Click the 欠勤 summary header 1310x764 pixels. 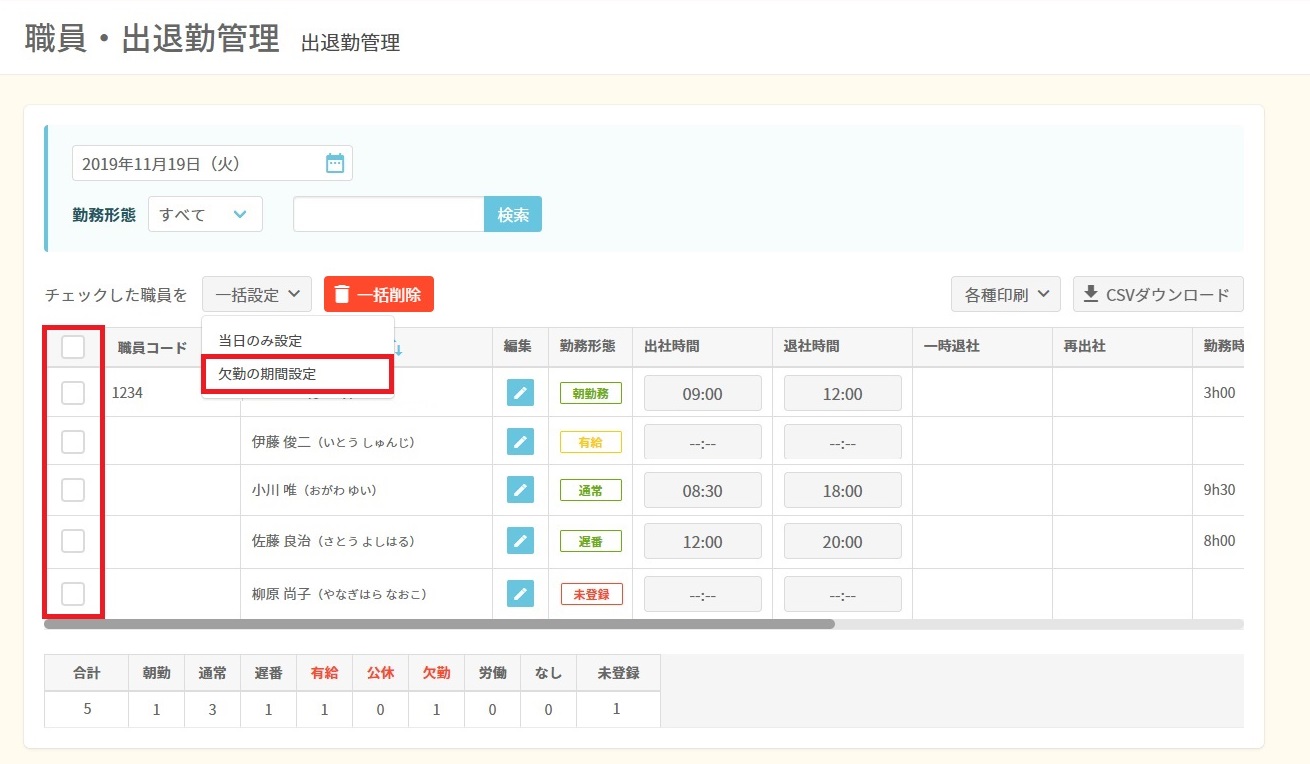[436, 673]
